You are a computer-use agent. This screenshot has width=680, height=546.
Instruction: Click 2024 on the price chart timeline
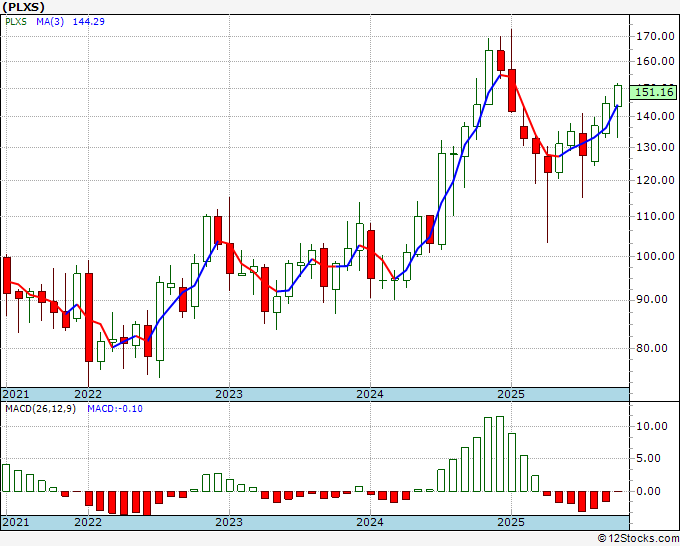[x=370, y=394]
